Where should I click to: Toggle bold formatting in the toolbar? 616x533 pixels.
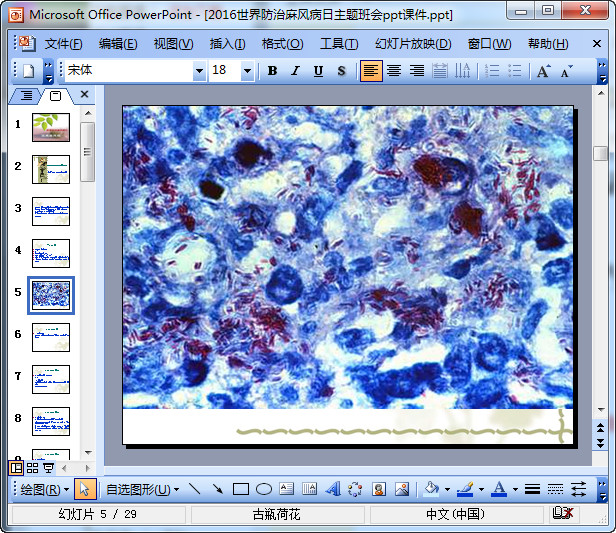click(x=273, y=71)
